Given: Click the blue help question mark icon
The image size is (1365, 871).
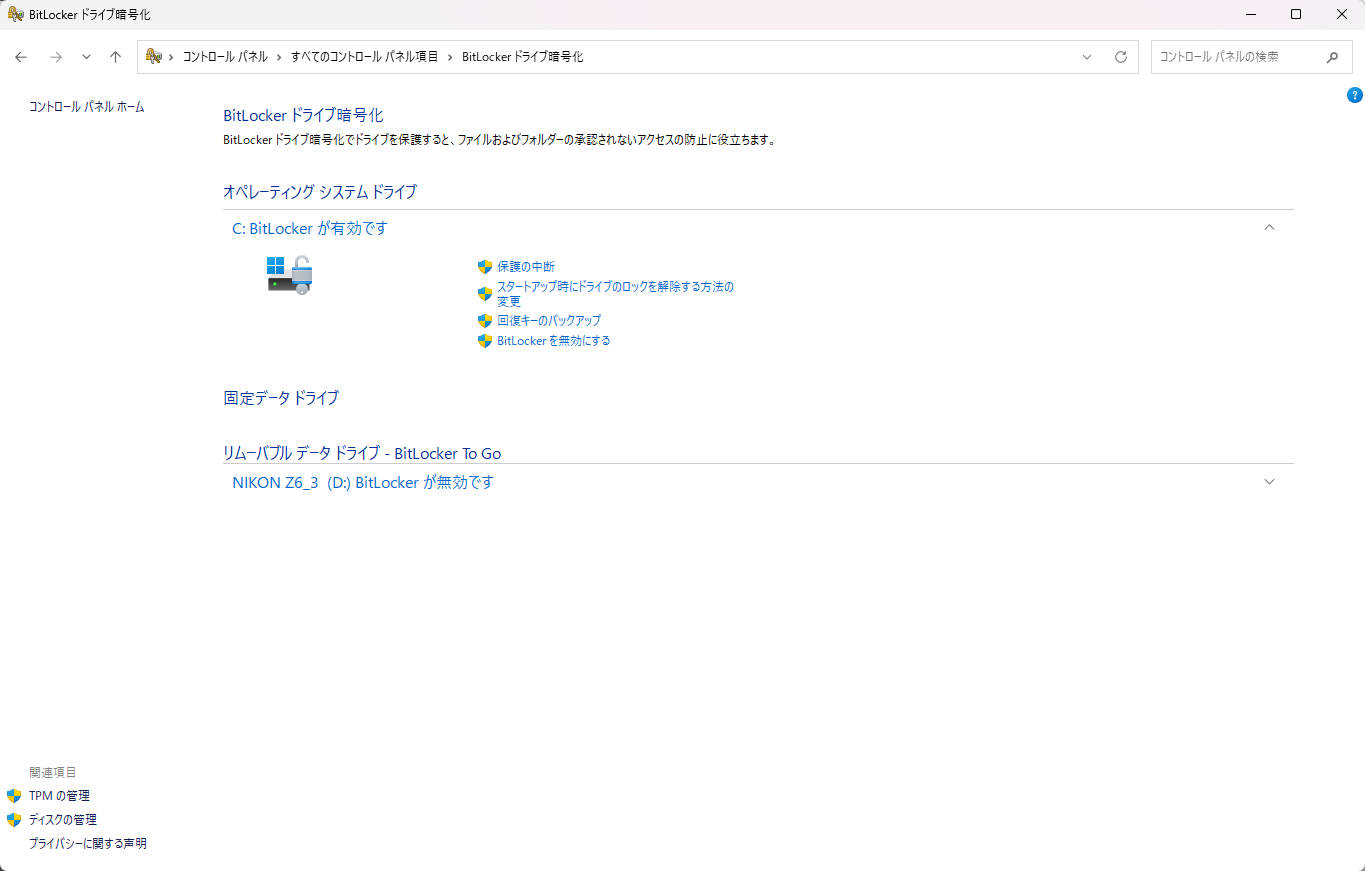Looking at the screenshot, I should [x=1355, y=95].
